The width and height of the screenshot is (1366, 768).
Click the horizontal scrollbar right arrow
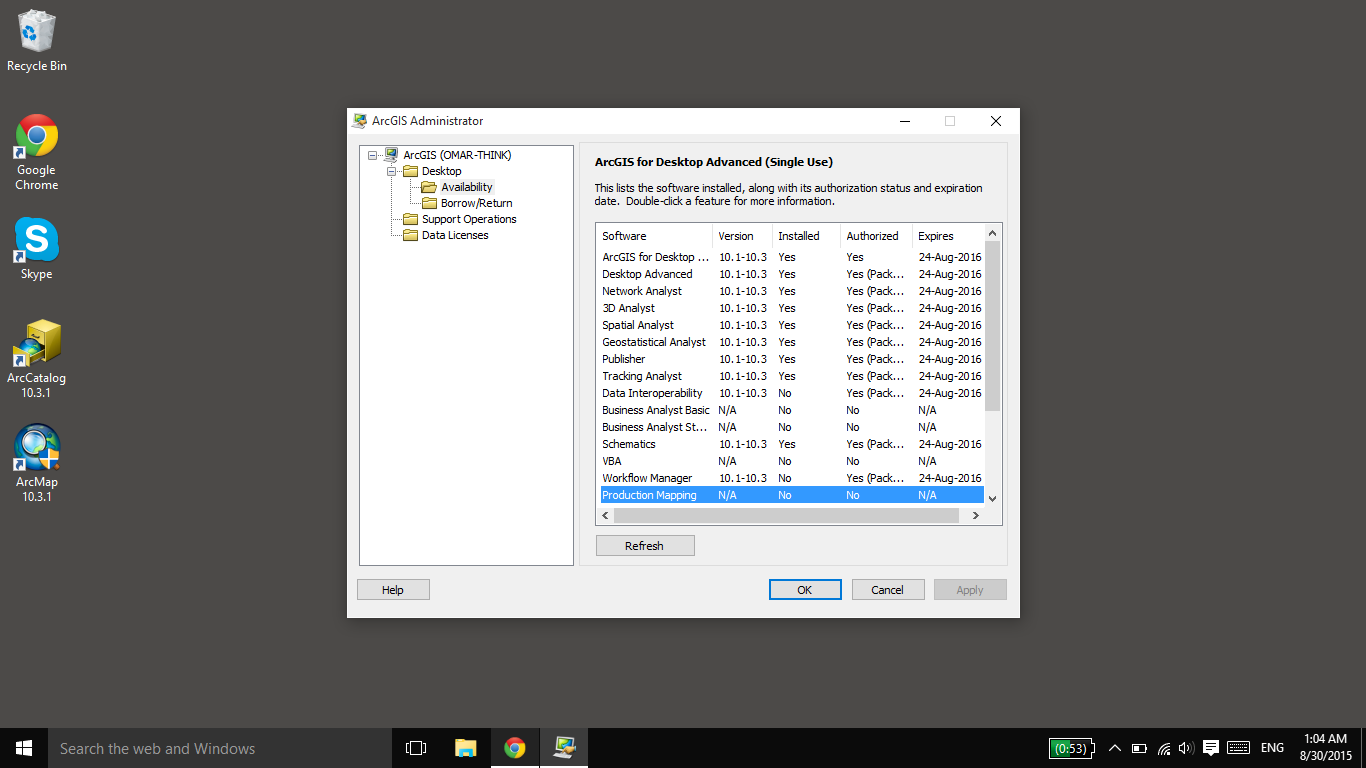click(976, 515)
